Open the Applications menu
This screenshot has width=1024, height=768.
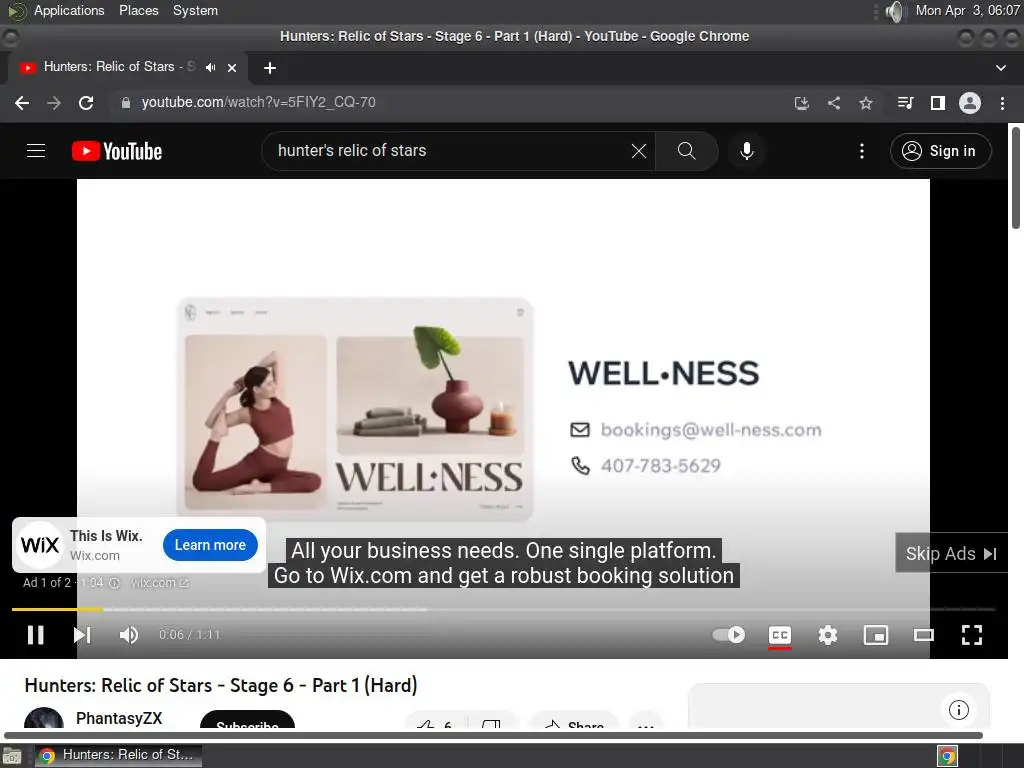(x=69, y=10)
